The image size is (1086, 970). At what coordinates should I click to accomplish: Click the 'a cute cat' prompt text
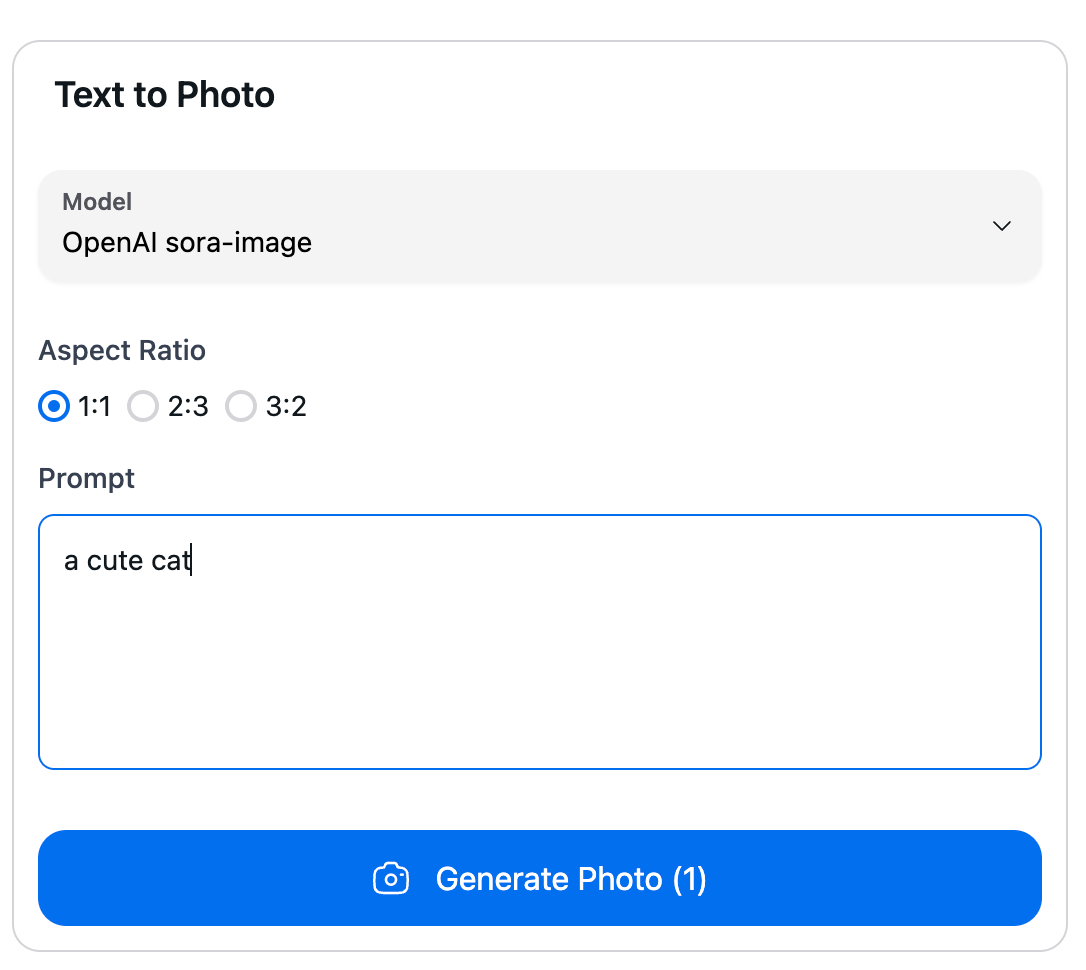tap(127, 561)
